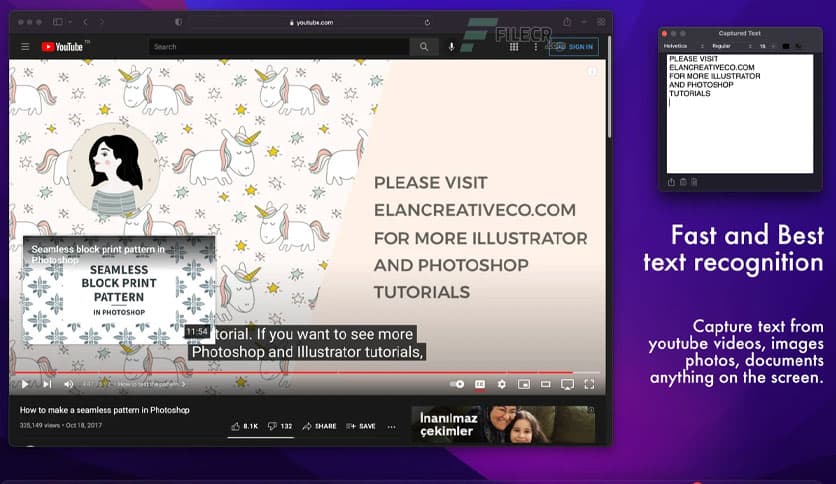The height and width of the screenshot is (484, 836).
Task: Click the share icon in Captured Text window
Action: tap(672, 182)
